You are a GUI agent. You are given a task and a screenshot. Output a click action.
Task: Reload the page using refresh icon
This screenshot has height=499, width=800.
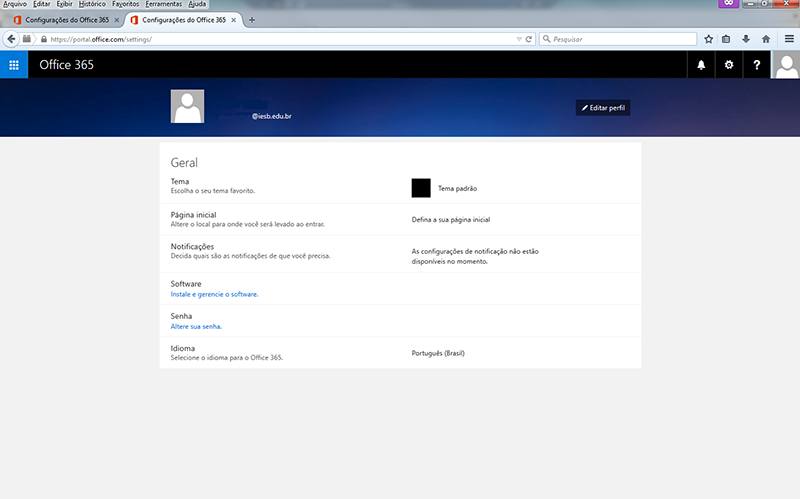(x=529, y=39)
